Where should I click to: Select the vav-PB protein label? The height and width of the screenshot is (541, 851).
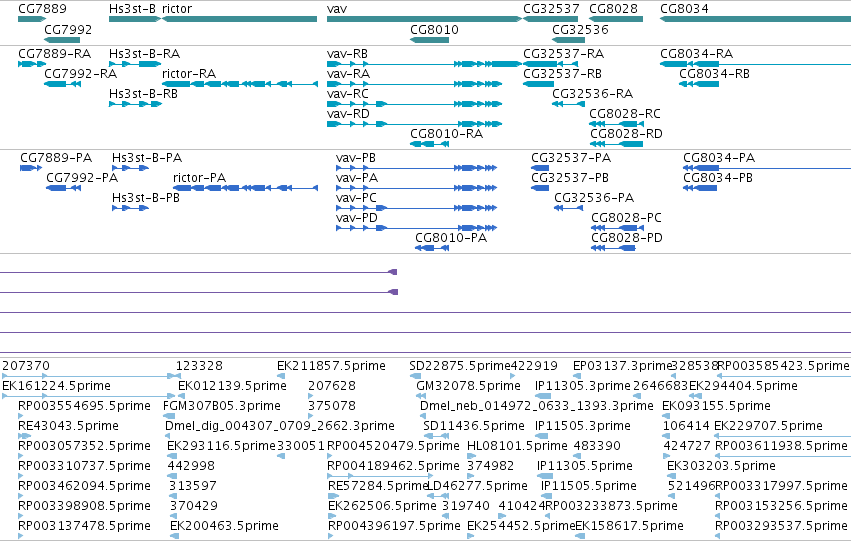point(355,158)
